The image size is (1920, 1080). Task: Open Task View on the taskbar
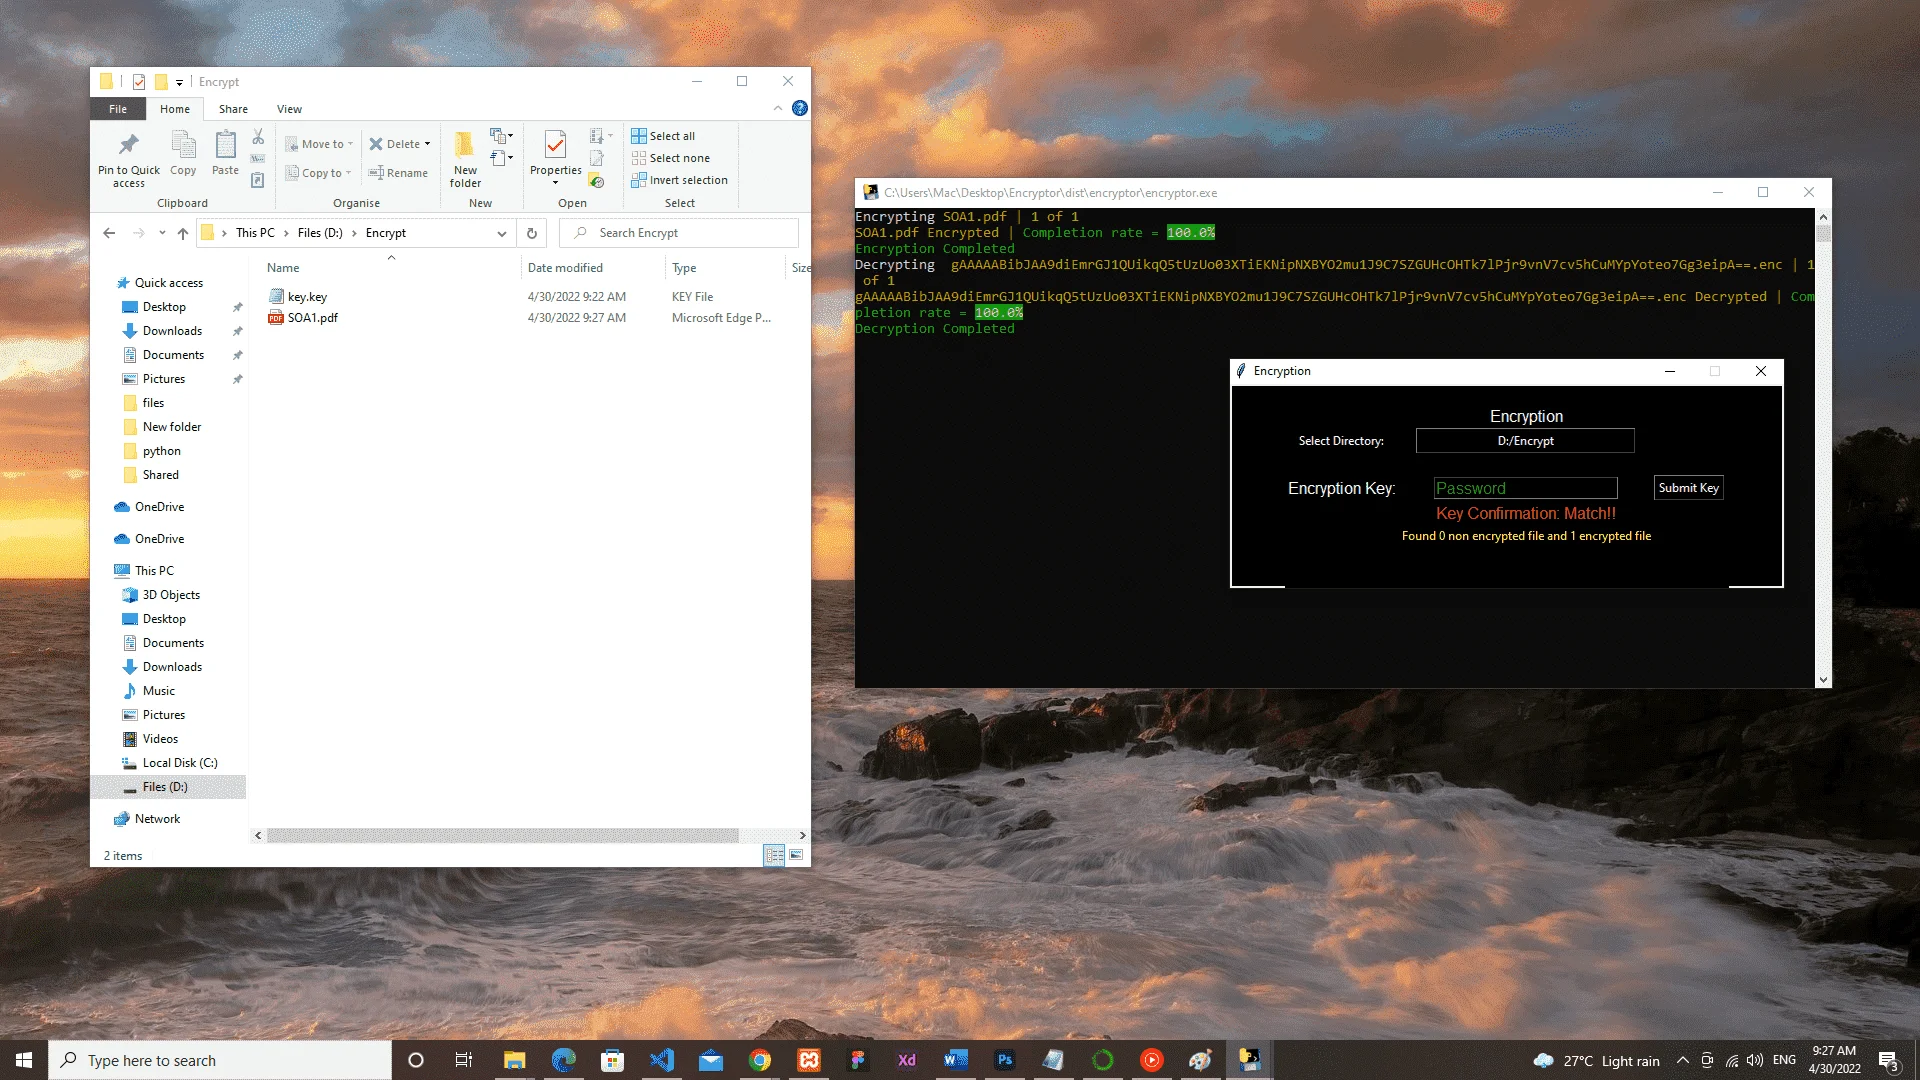(x=464, y=1060)
